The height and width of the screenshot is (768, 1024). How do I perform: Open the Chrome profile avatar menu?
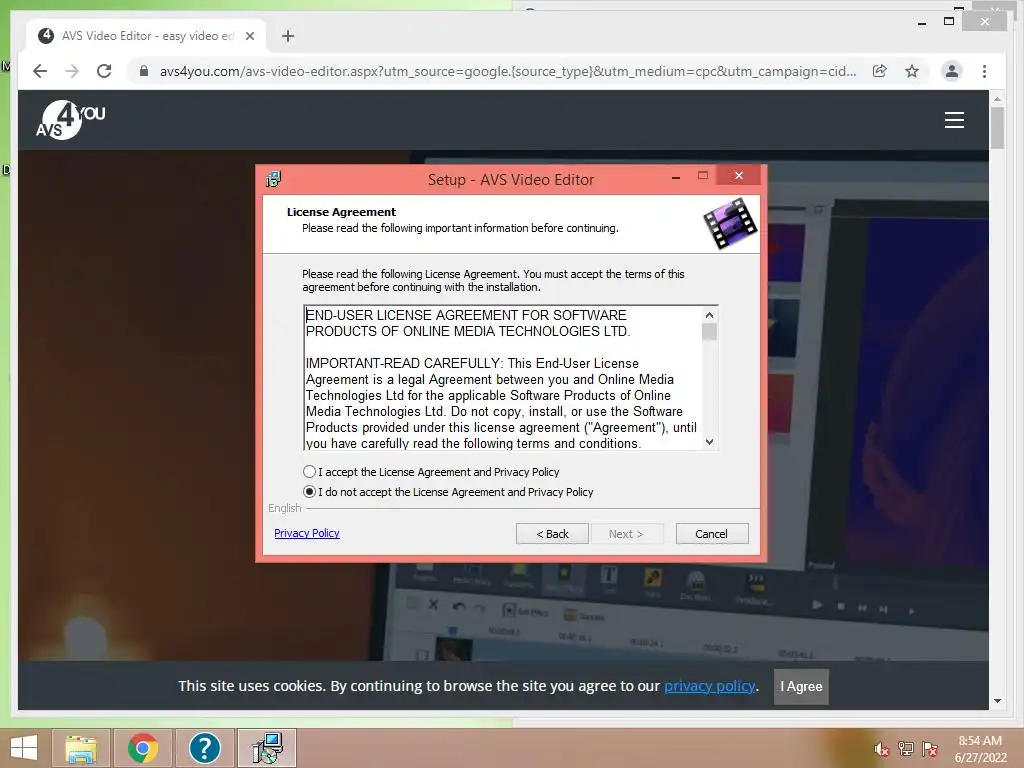point(952,71)
